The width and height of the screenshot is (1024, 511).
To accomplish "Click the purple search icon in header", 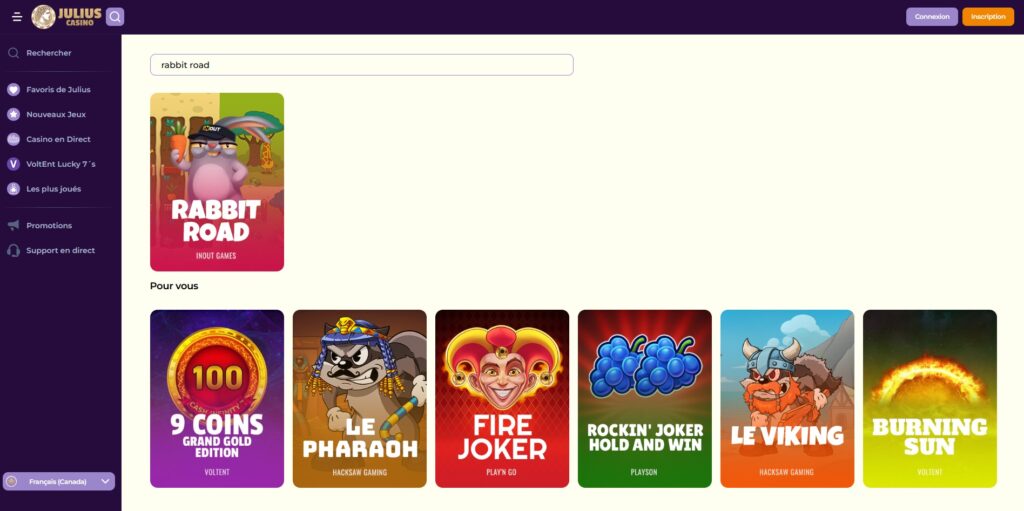I will pos(115,17).
